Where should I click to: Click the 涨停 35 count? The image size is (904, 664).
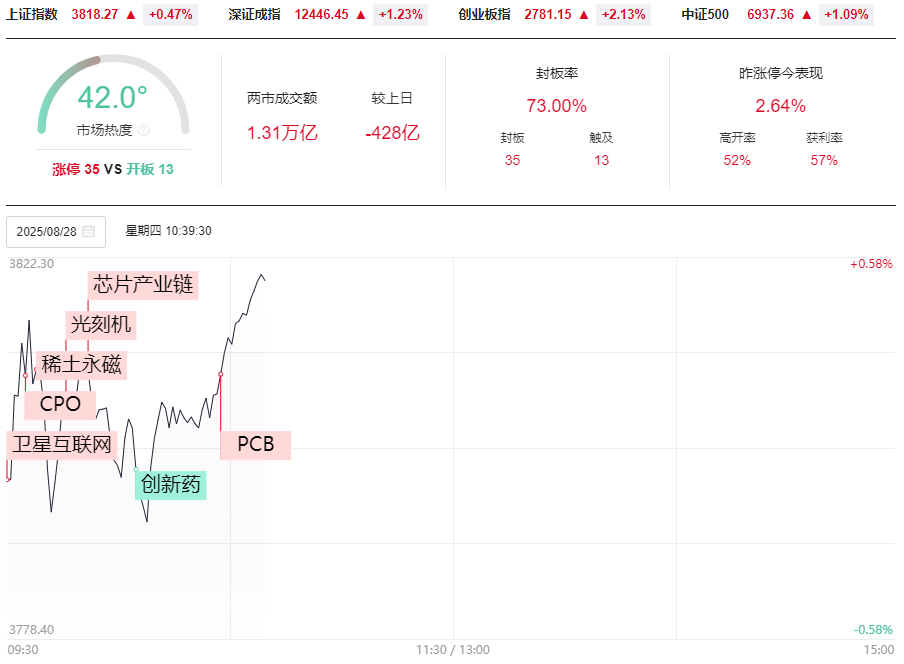click(x=76, y=169)
